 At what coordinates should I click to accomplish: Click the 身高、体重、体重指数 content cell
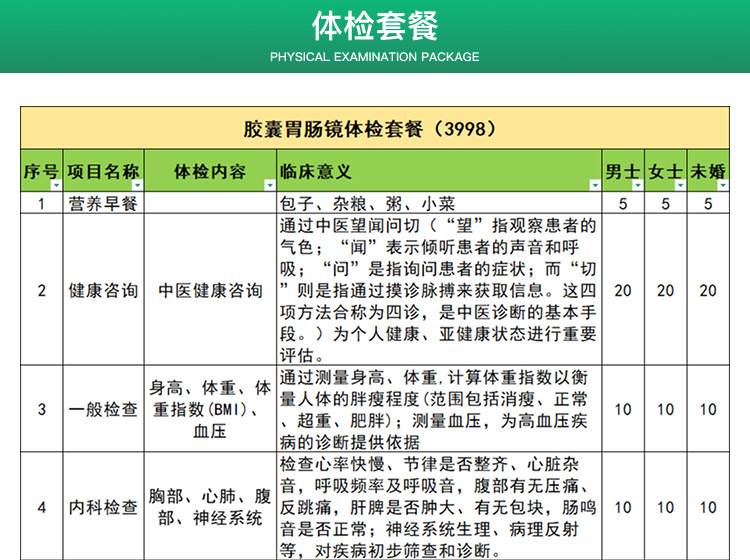[x=210, y=409]
